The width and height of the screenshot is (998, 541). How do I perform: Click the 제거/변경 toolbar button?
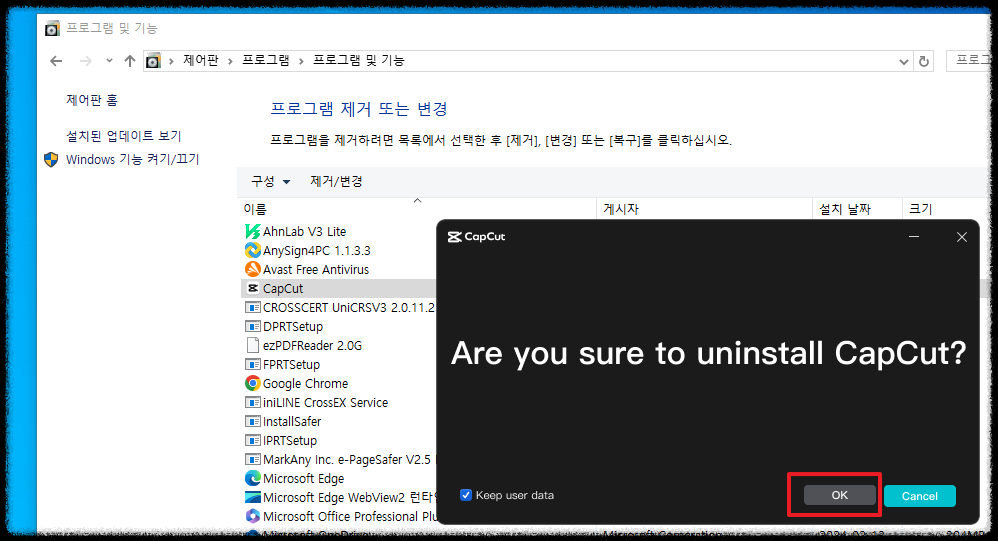click(x=336, y=181)
